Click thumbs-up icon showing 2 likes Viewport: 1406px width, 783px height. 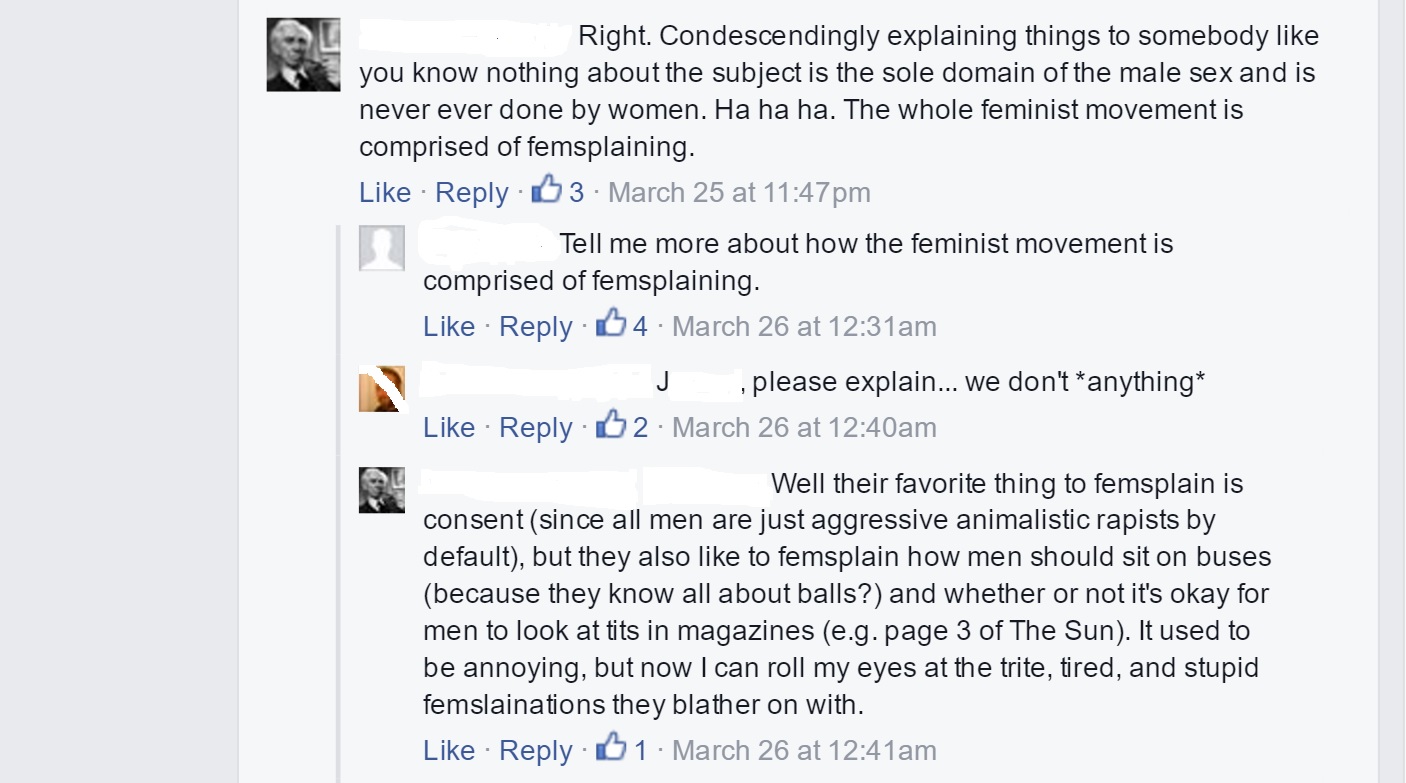(x=610, y=425)
